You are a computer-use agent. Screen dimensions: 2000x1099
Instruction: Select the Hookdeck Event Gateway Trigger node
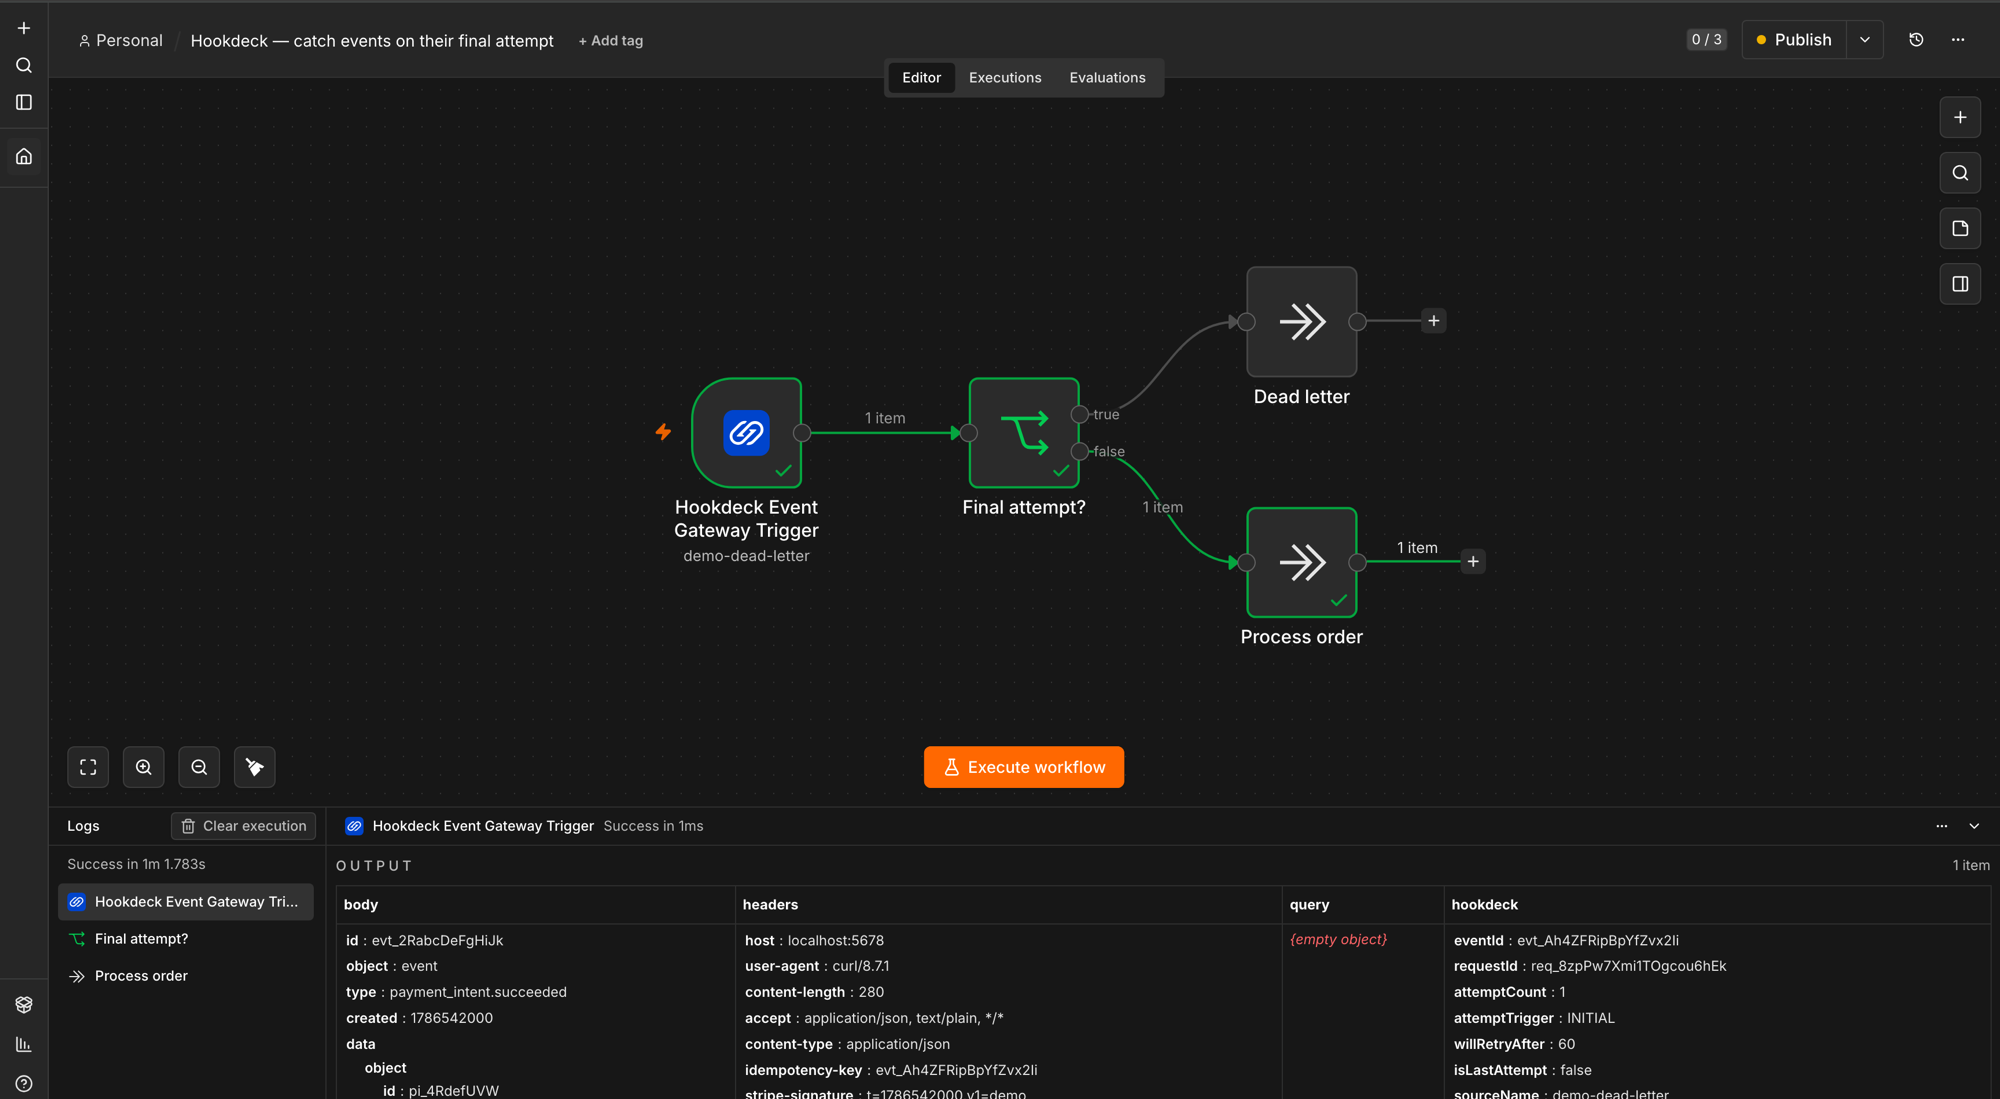pos(746,433)
